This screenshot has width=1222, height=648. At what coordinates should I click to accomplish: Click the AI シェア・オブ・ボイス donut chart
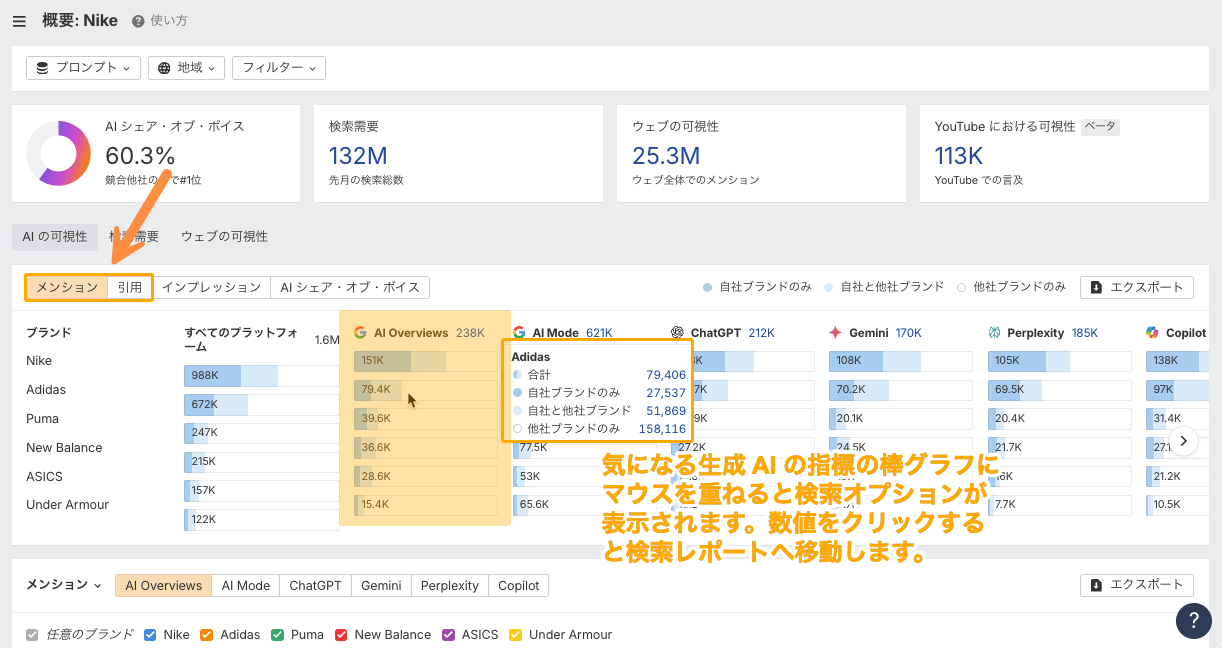pyautogui.click(x=58, y=154)
